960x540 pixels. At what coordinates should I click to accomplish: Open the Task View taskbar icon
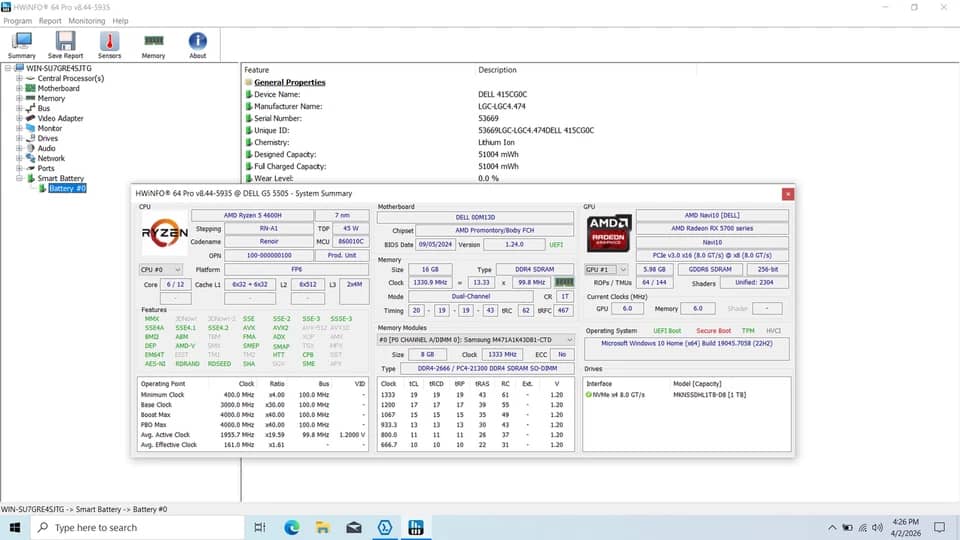click(x=260, y=527)
